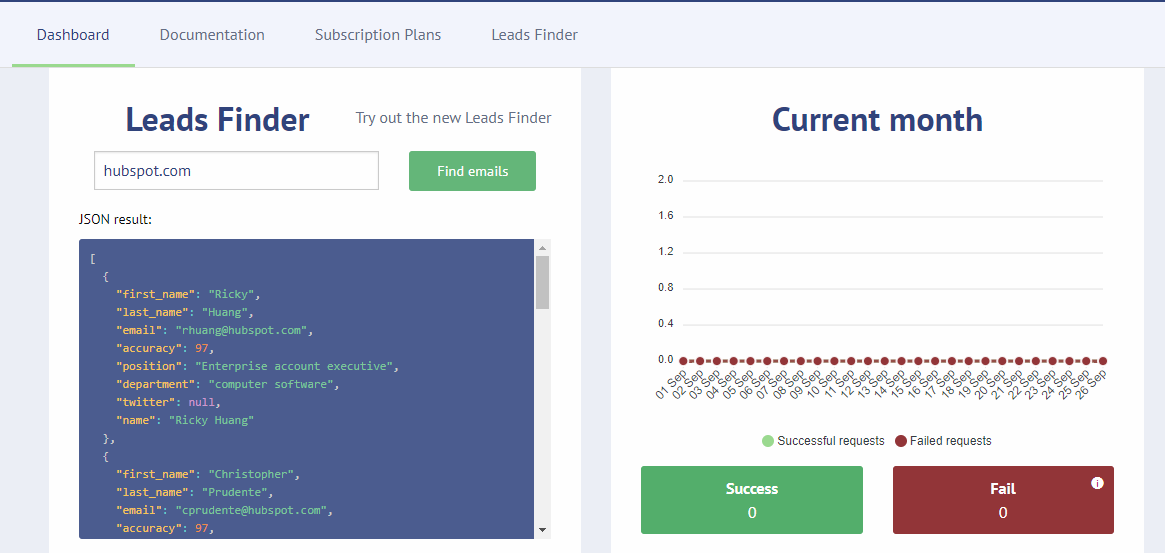
Task: Open the Dashboard tab
Action: point(73,35)
